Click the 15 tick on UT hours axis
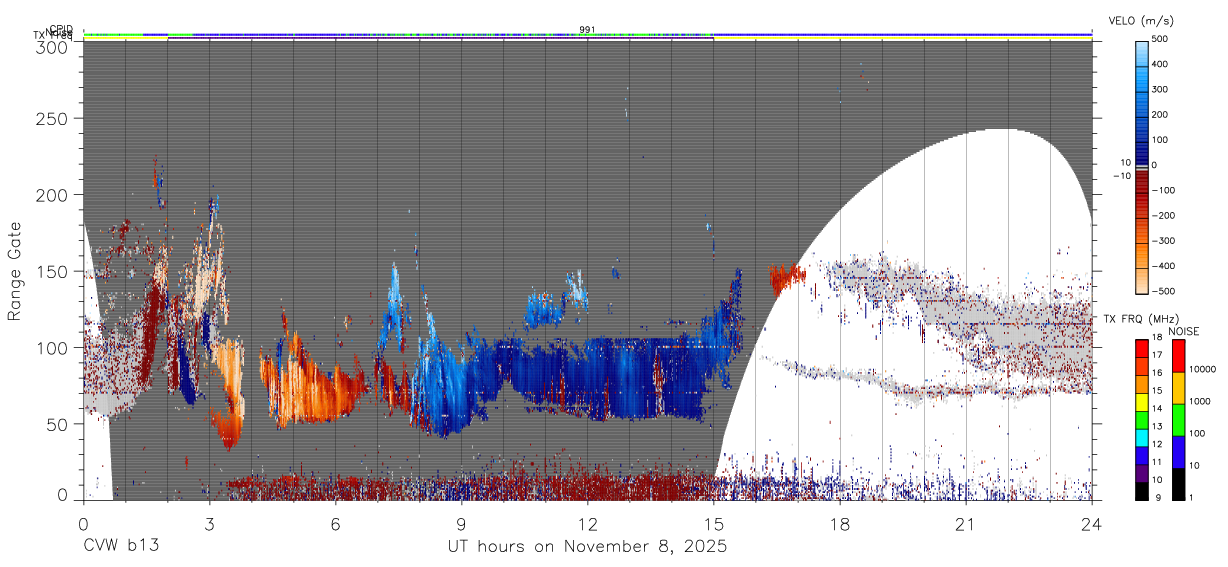This screenshot has height=567, width=1228. 714,523
